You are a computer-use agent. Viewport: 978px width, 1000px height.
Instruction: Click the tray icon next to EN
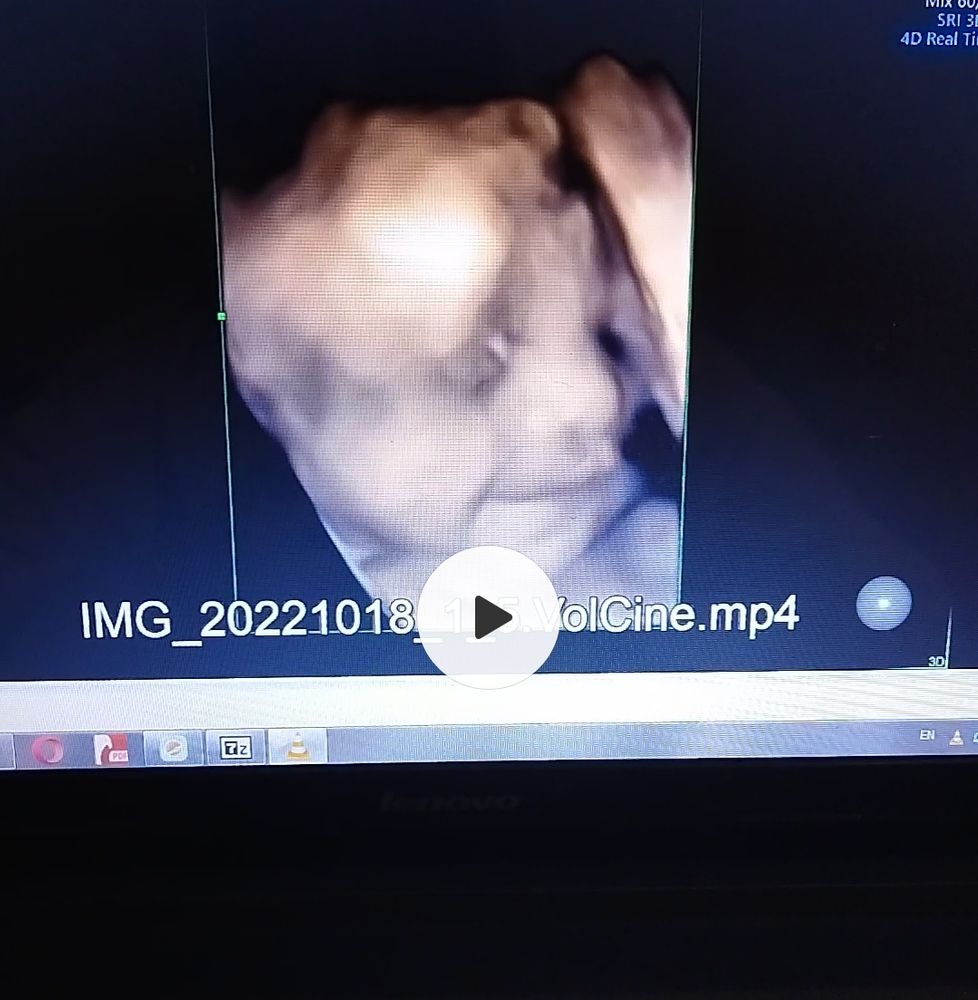955,737
